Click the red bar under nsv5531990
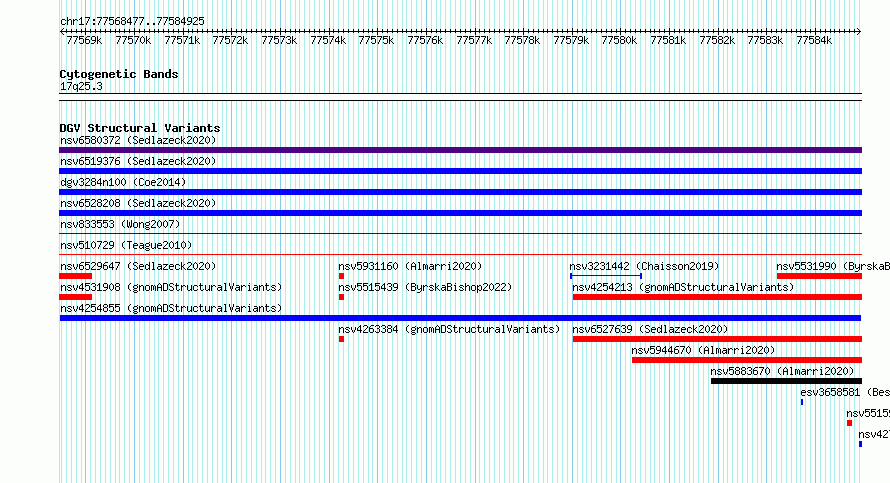890x483 pixels. tap(820, 276)
